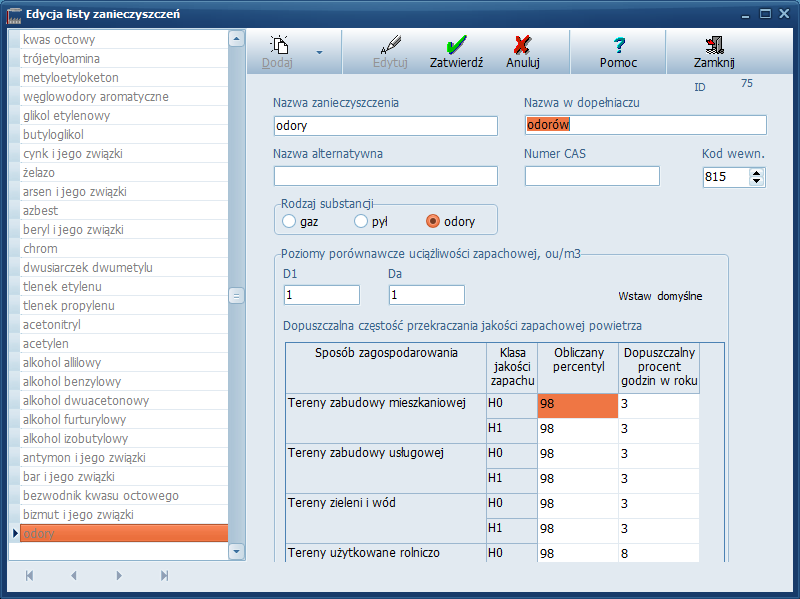
Task: Click the pollutant list scrollbar thumb
Action: pos(236,295)
